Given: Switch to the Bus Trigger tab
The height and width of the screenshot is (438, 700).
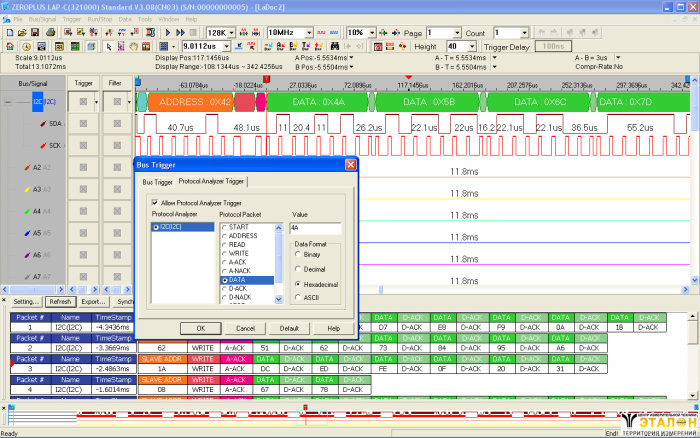Looking at the screenshot, I should [x=157, y=182].
